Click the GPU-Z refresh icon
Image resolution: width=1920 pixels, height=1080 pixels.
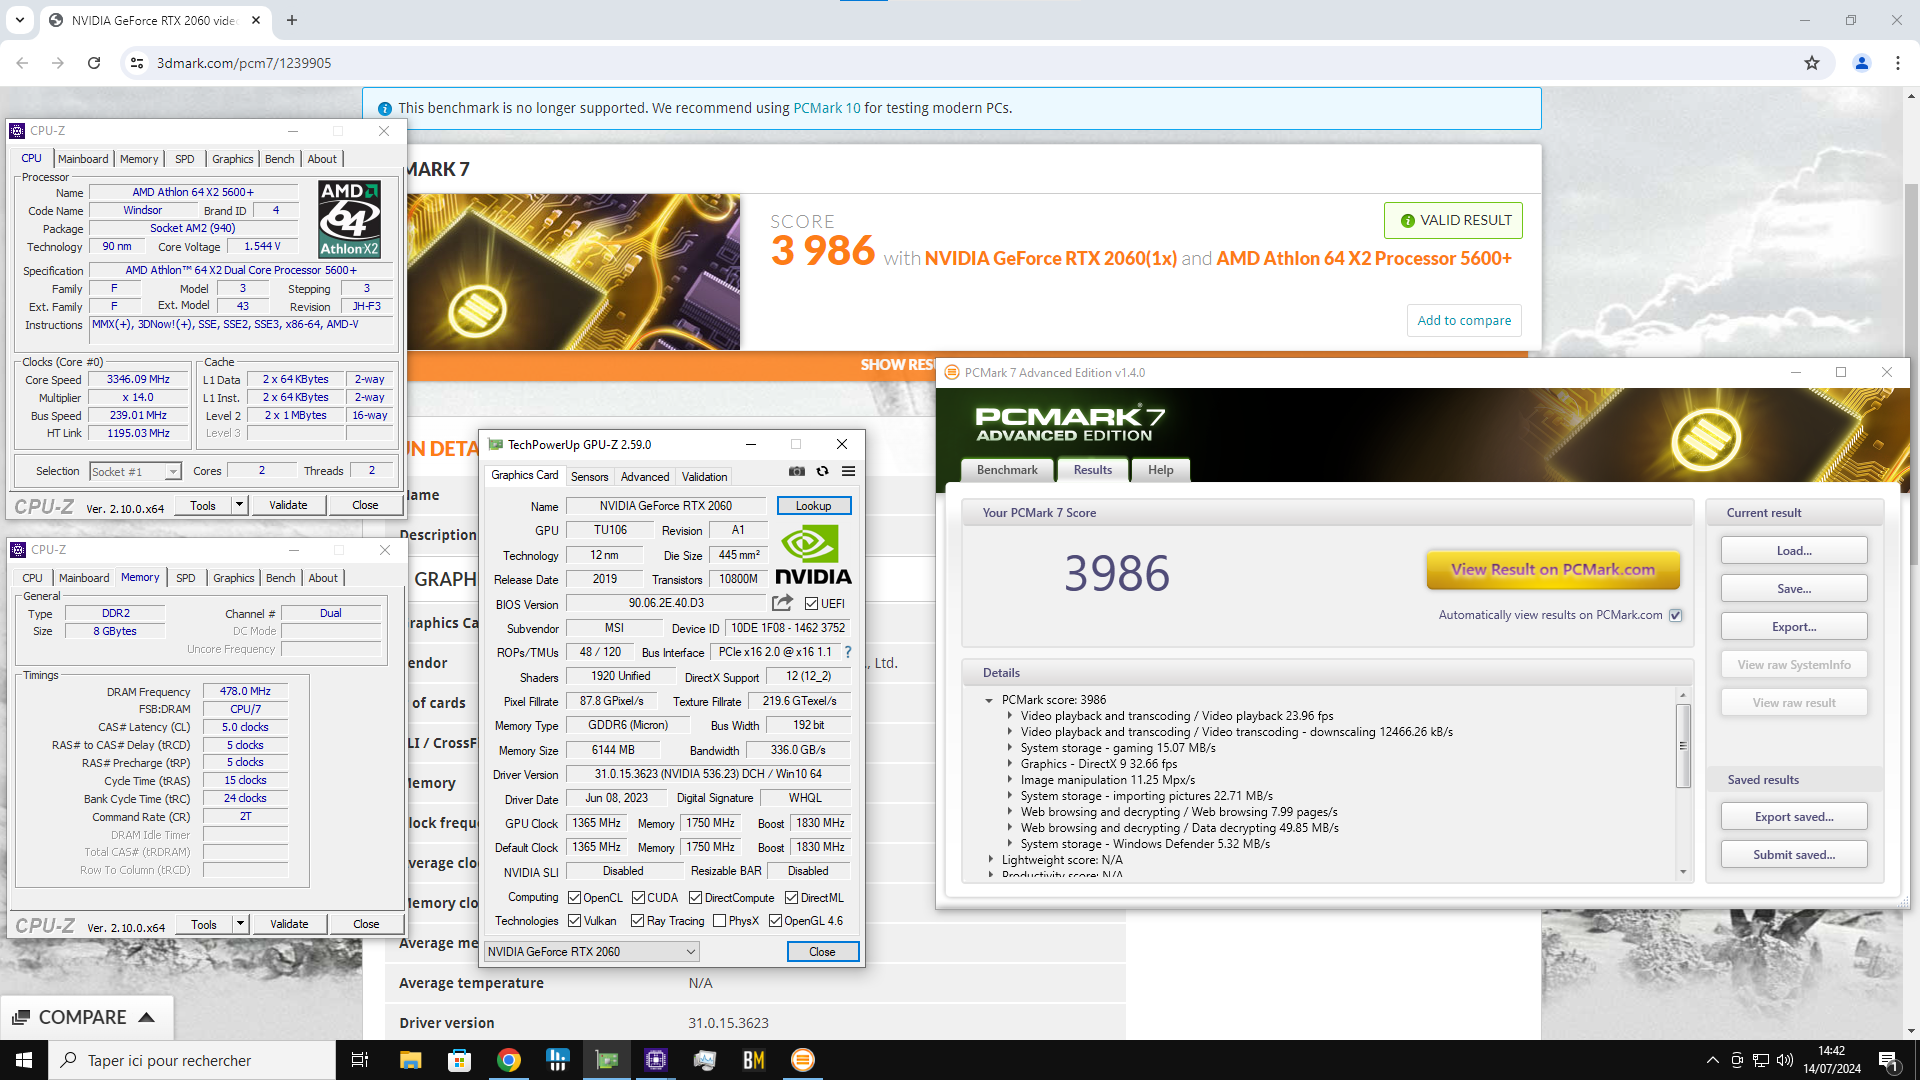pyautogui.click(x=822, y=471)
